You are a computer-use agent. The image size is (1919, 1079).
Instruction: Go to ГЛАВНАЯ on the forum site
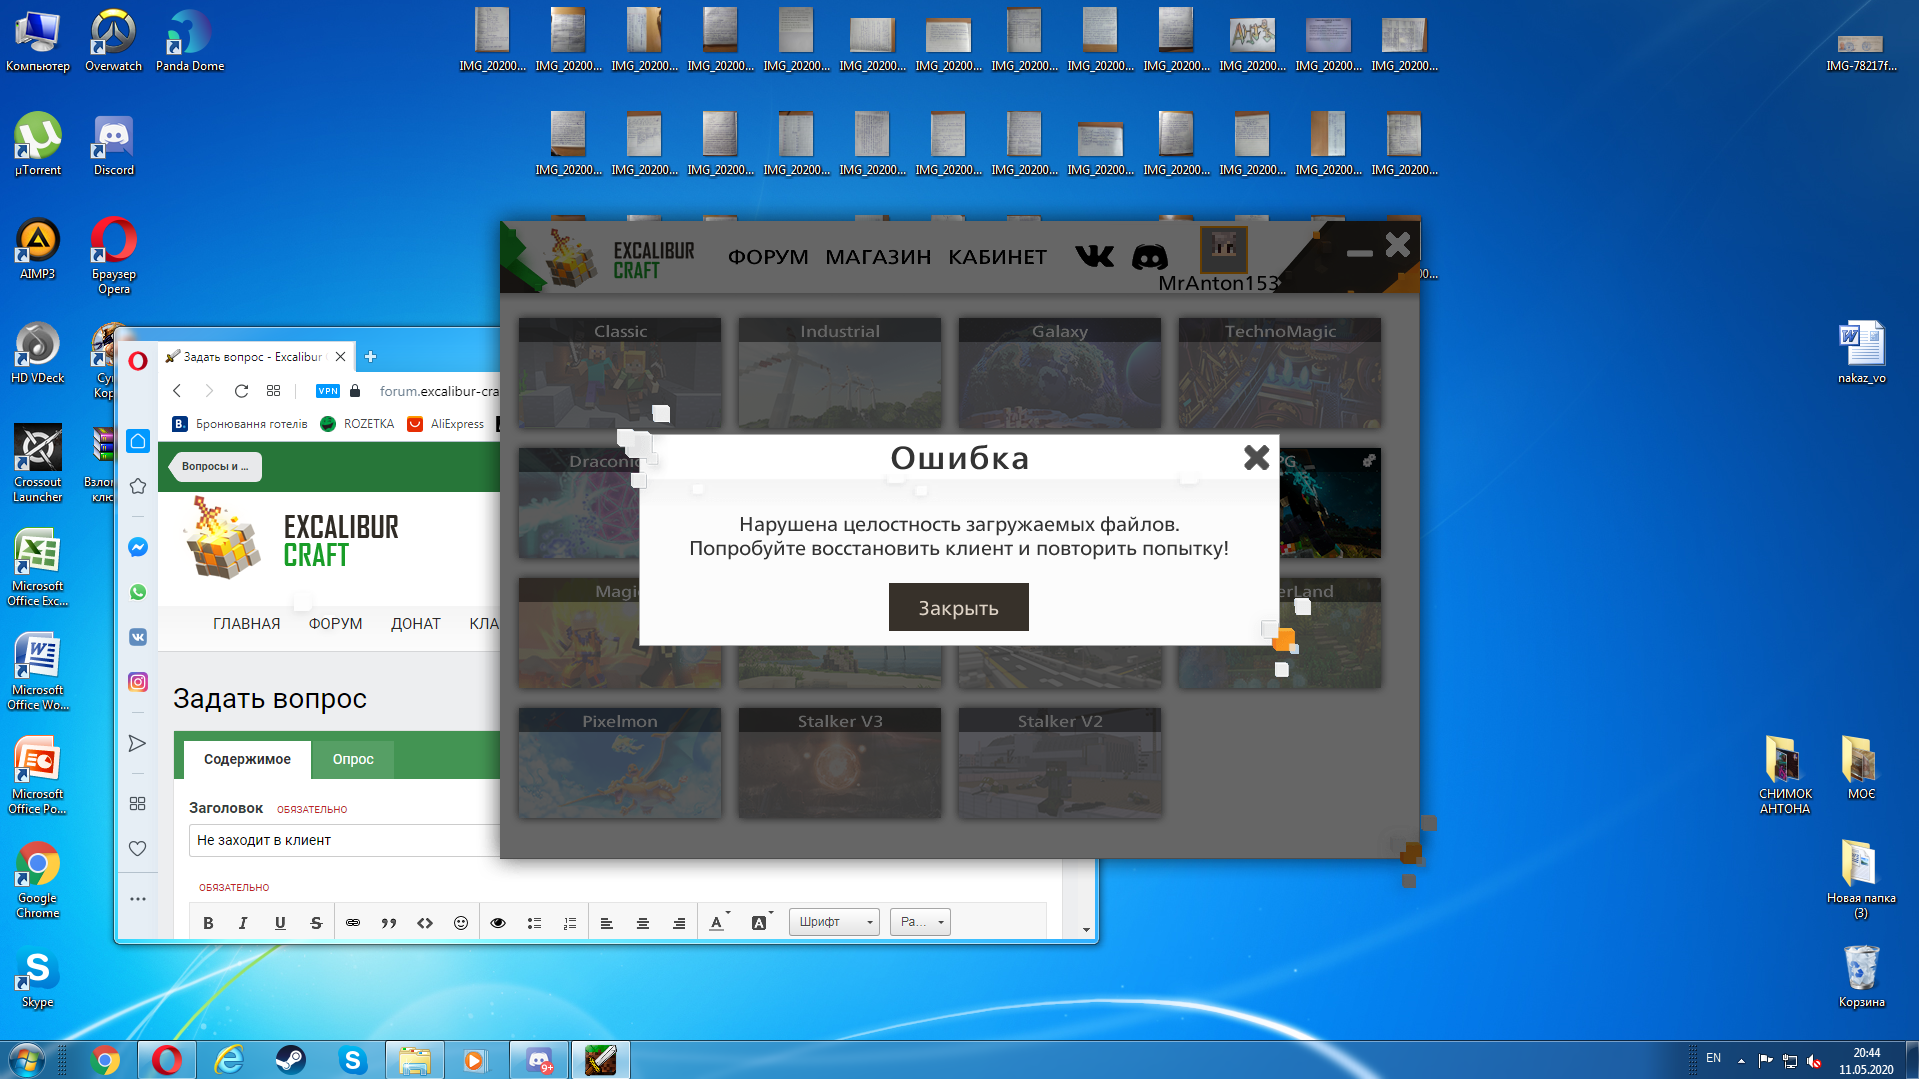246,624
